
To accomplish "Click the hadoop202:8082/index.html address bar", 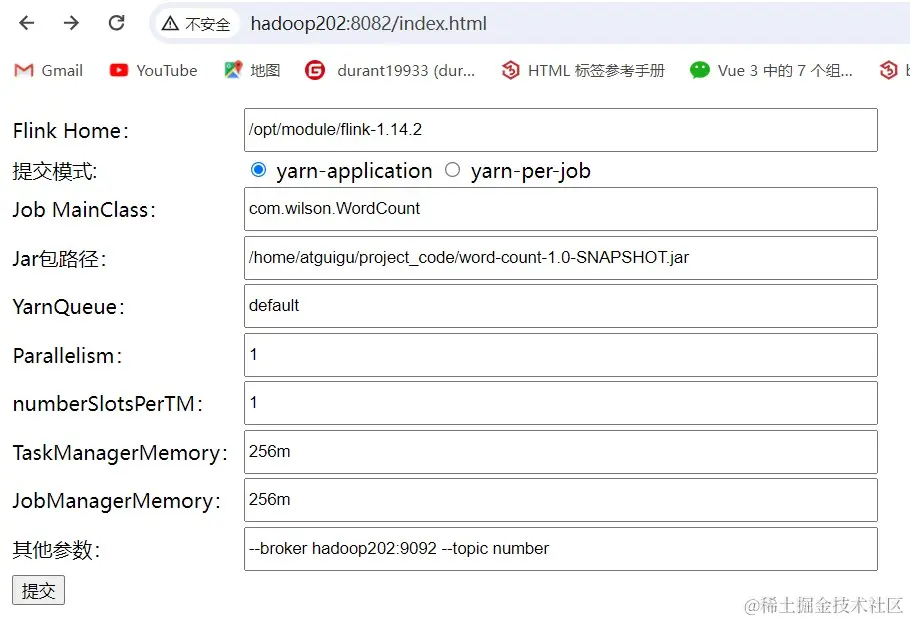I will tap(369, 24).
